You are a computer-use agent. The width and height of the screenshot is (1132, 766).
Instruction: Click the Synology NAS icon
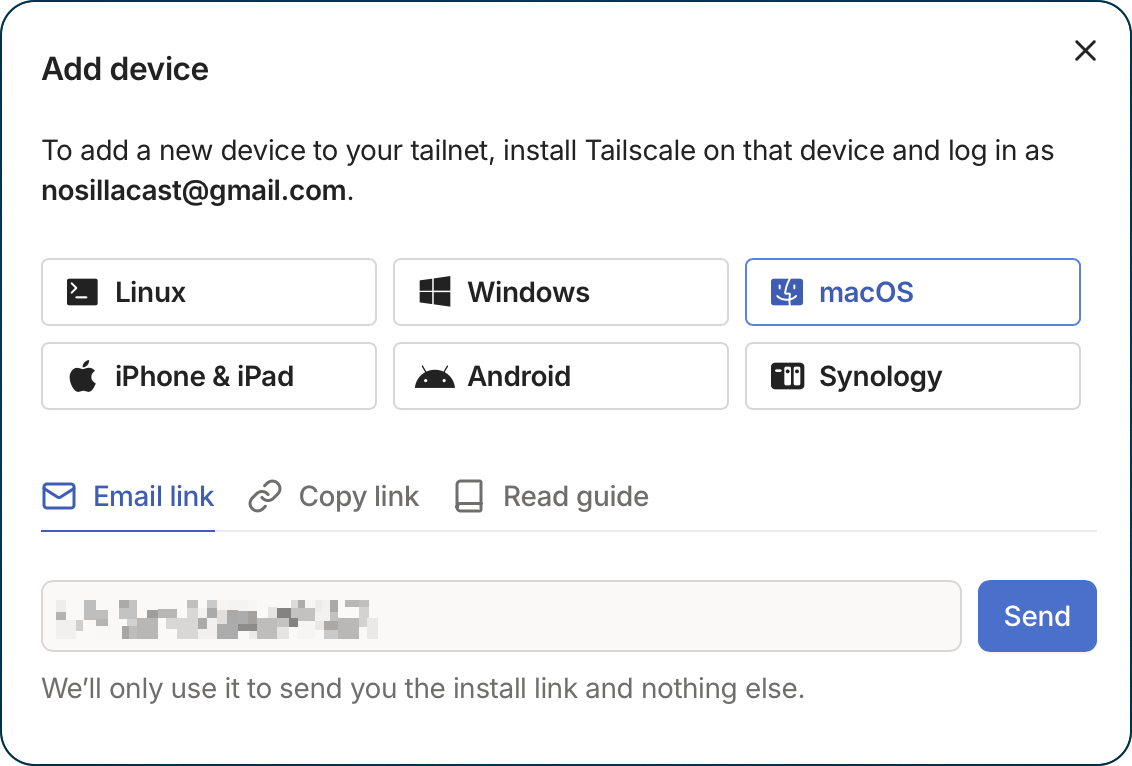(787, 376)
